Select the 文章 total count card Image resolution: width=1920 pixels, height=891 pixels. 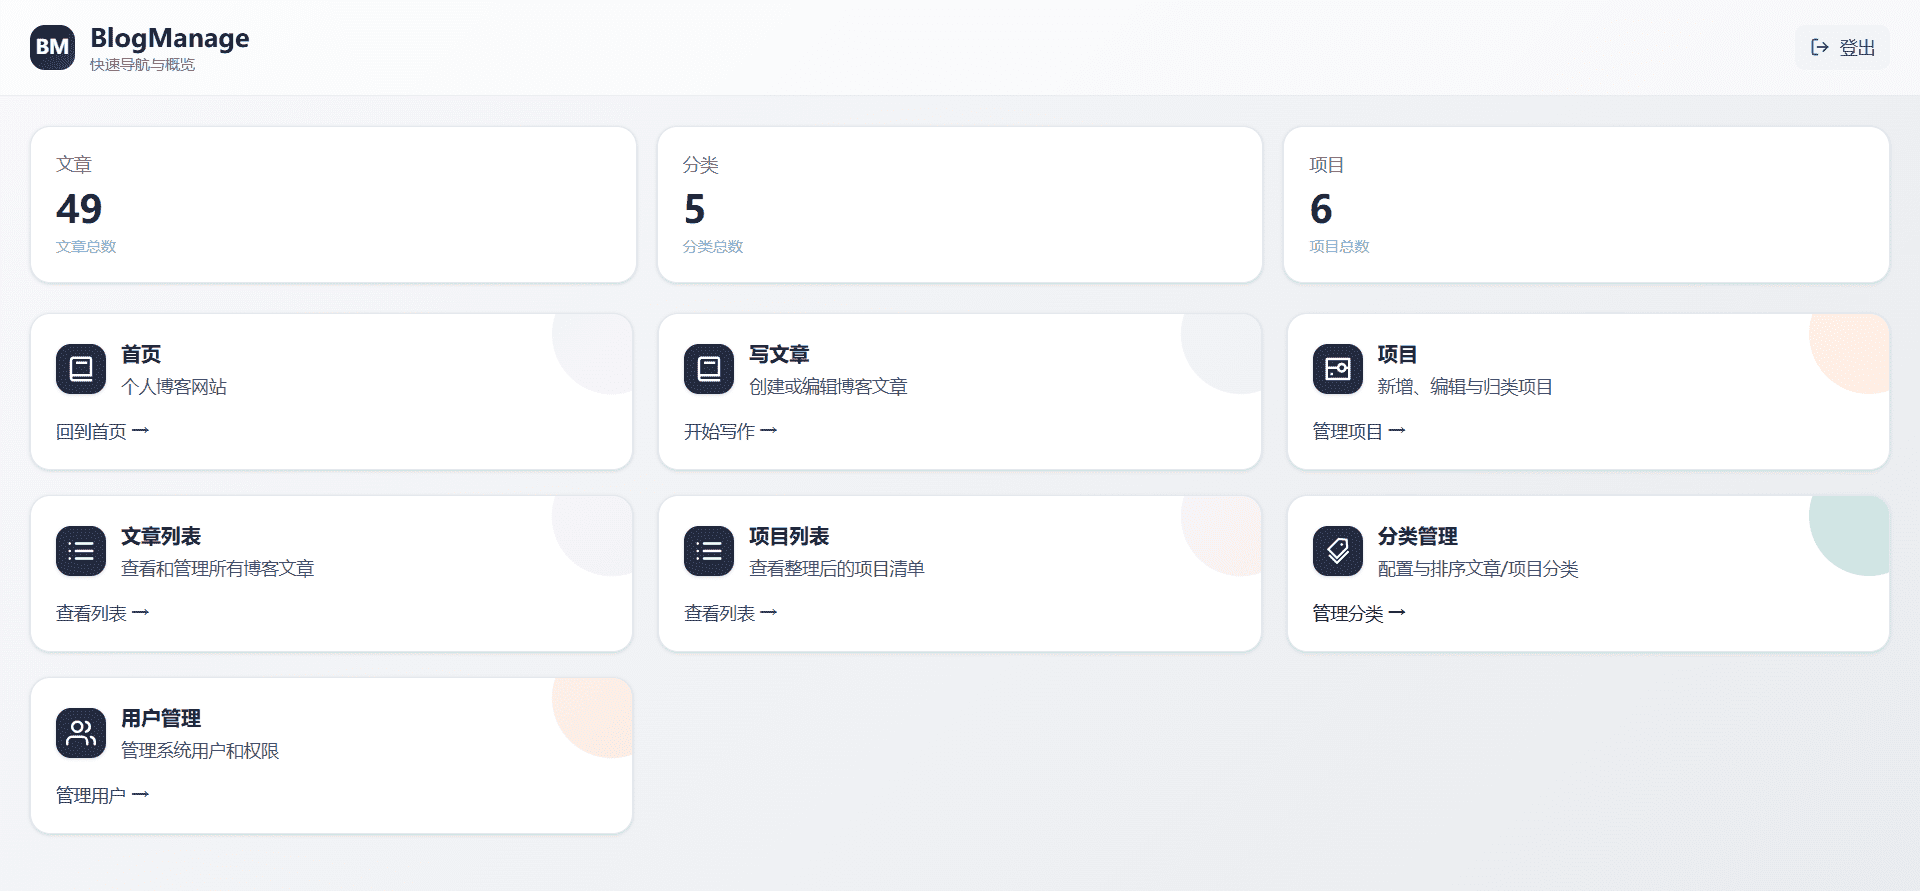point(333,204)
